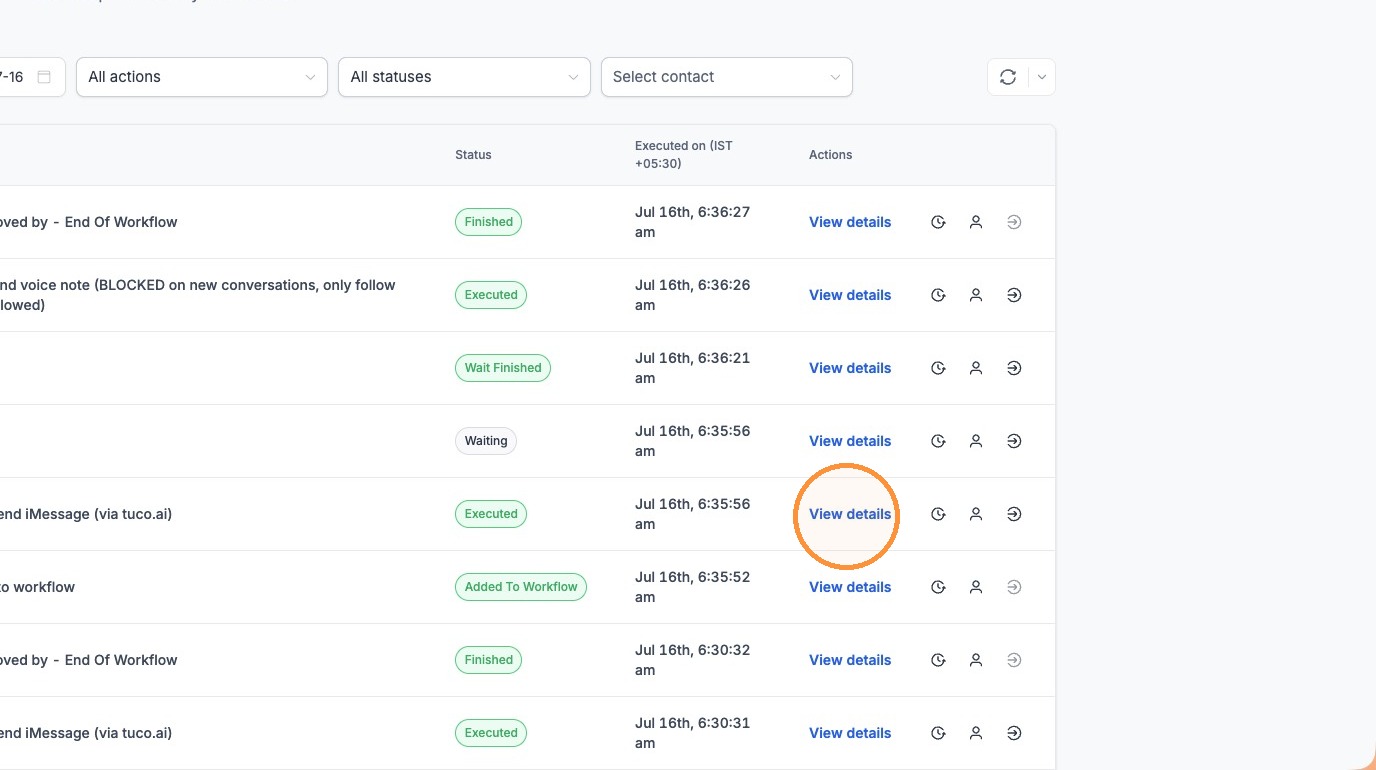
Task: Open the contact icon in the 6:30:31 row
Action: point(976,733)
